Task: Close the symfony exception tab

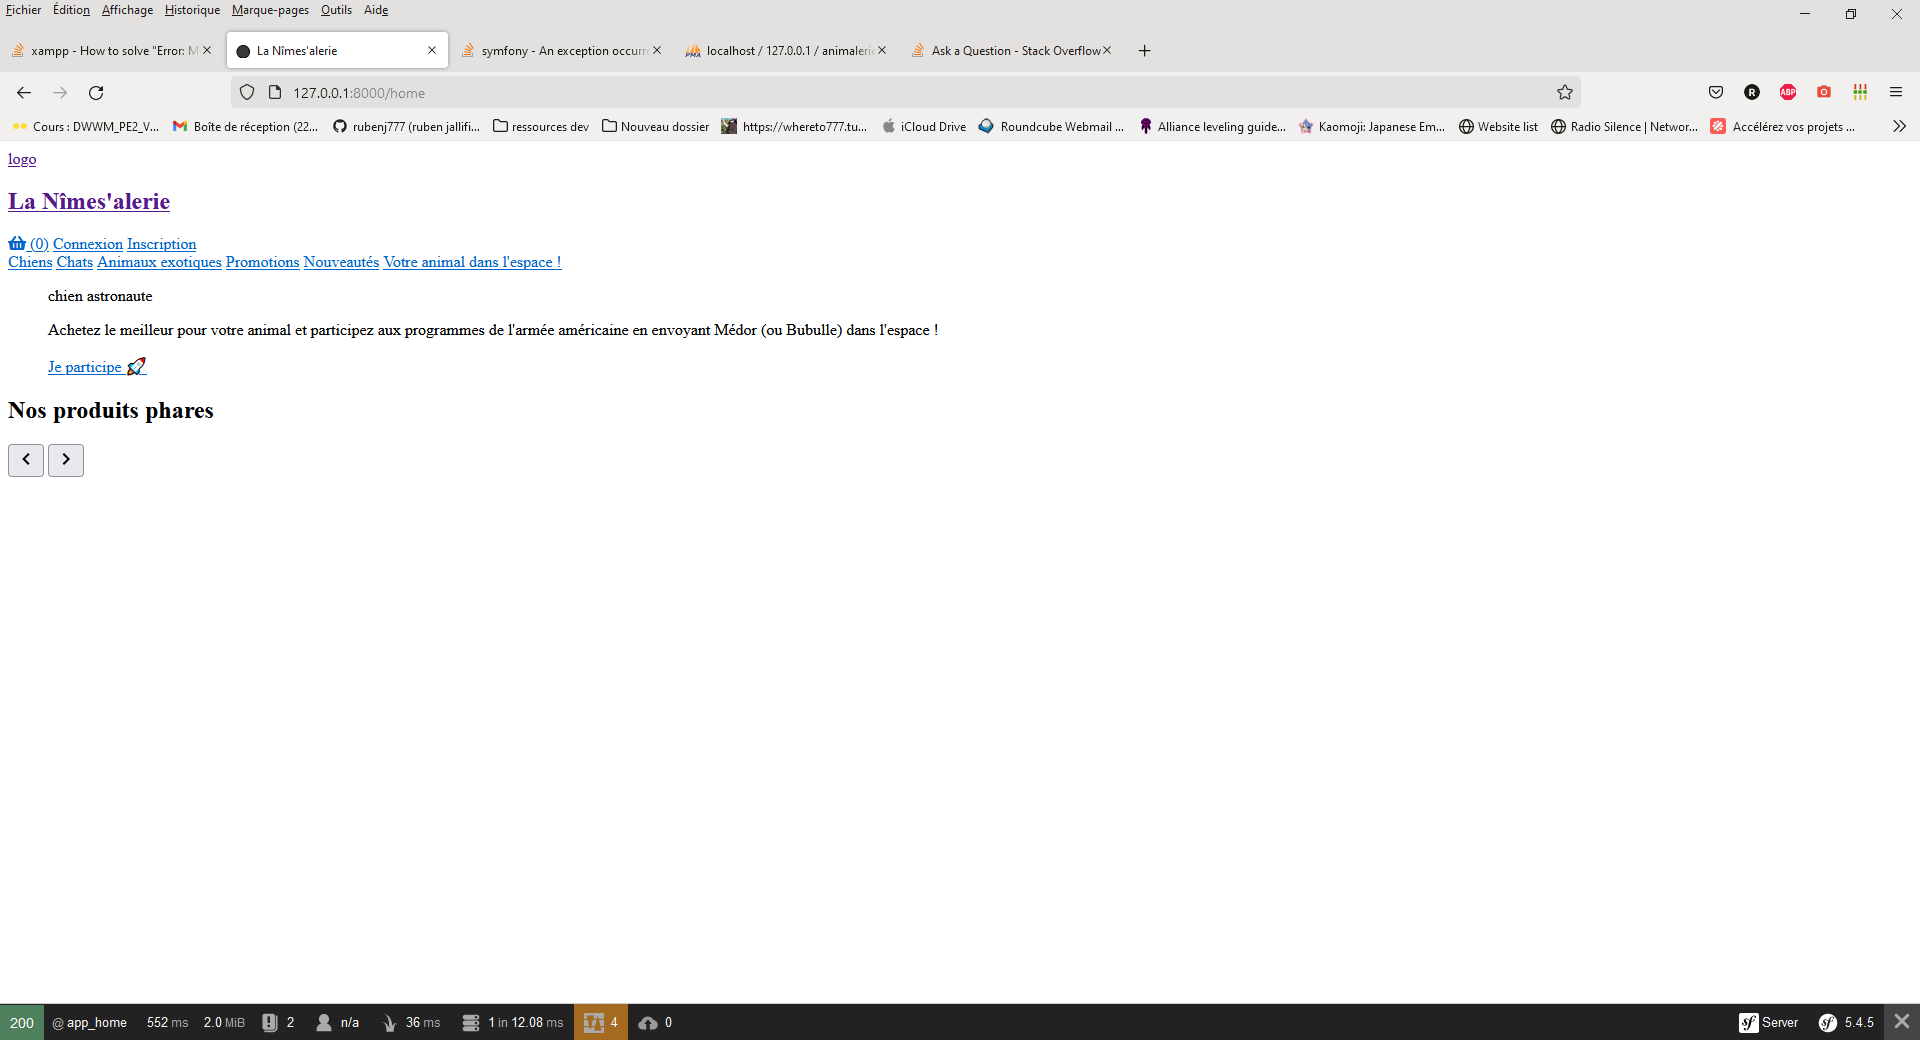Action: tap(657, 50)
